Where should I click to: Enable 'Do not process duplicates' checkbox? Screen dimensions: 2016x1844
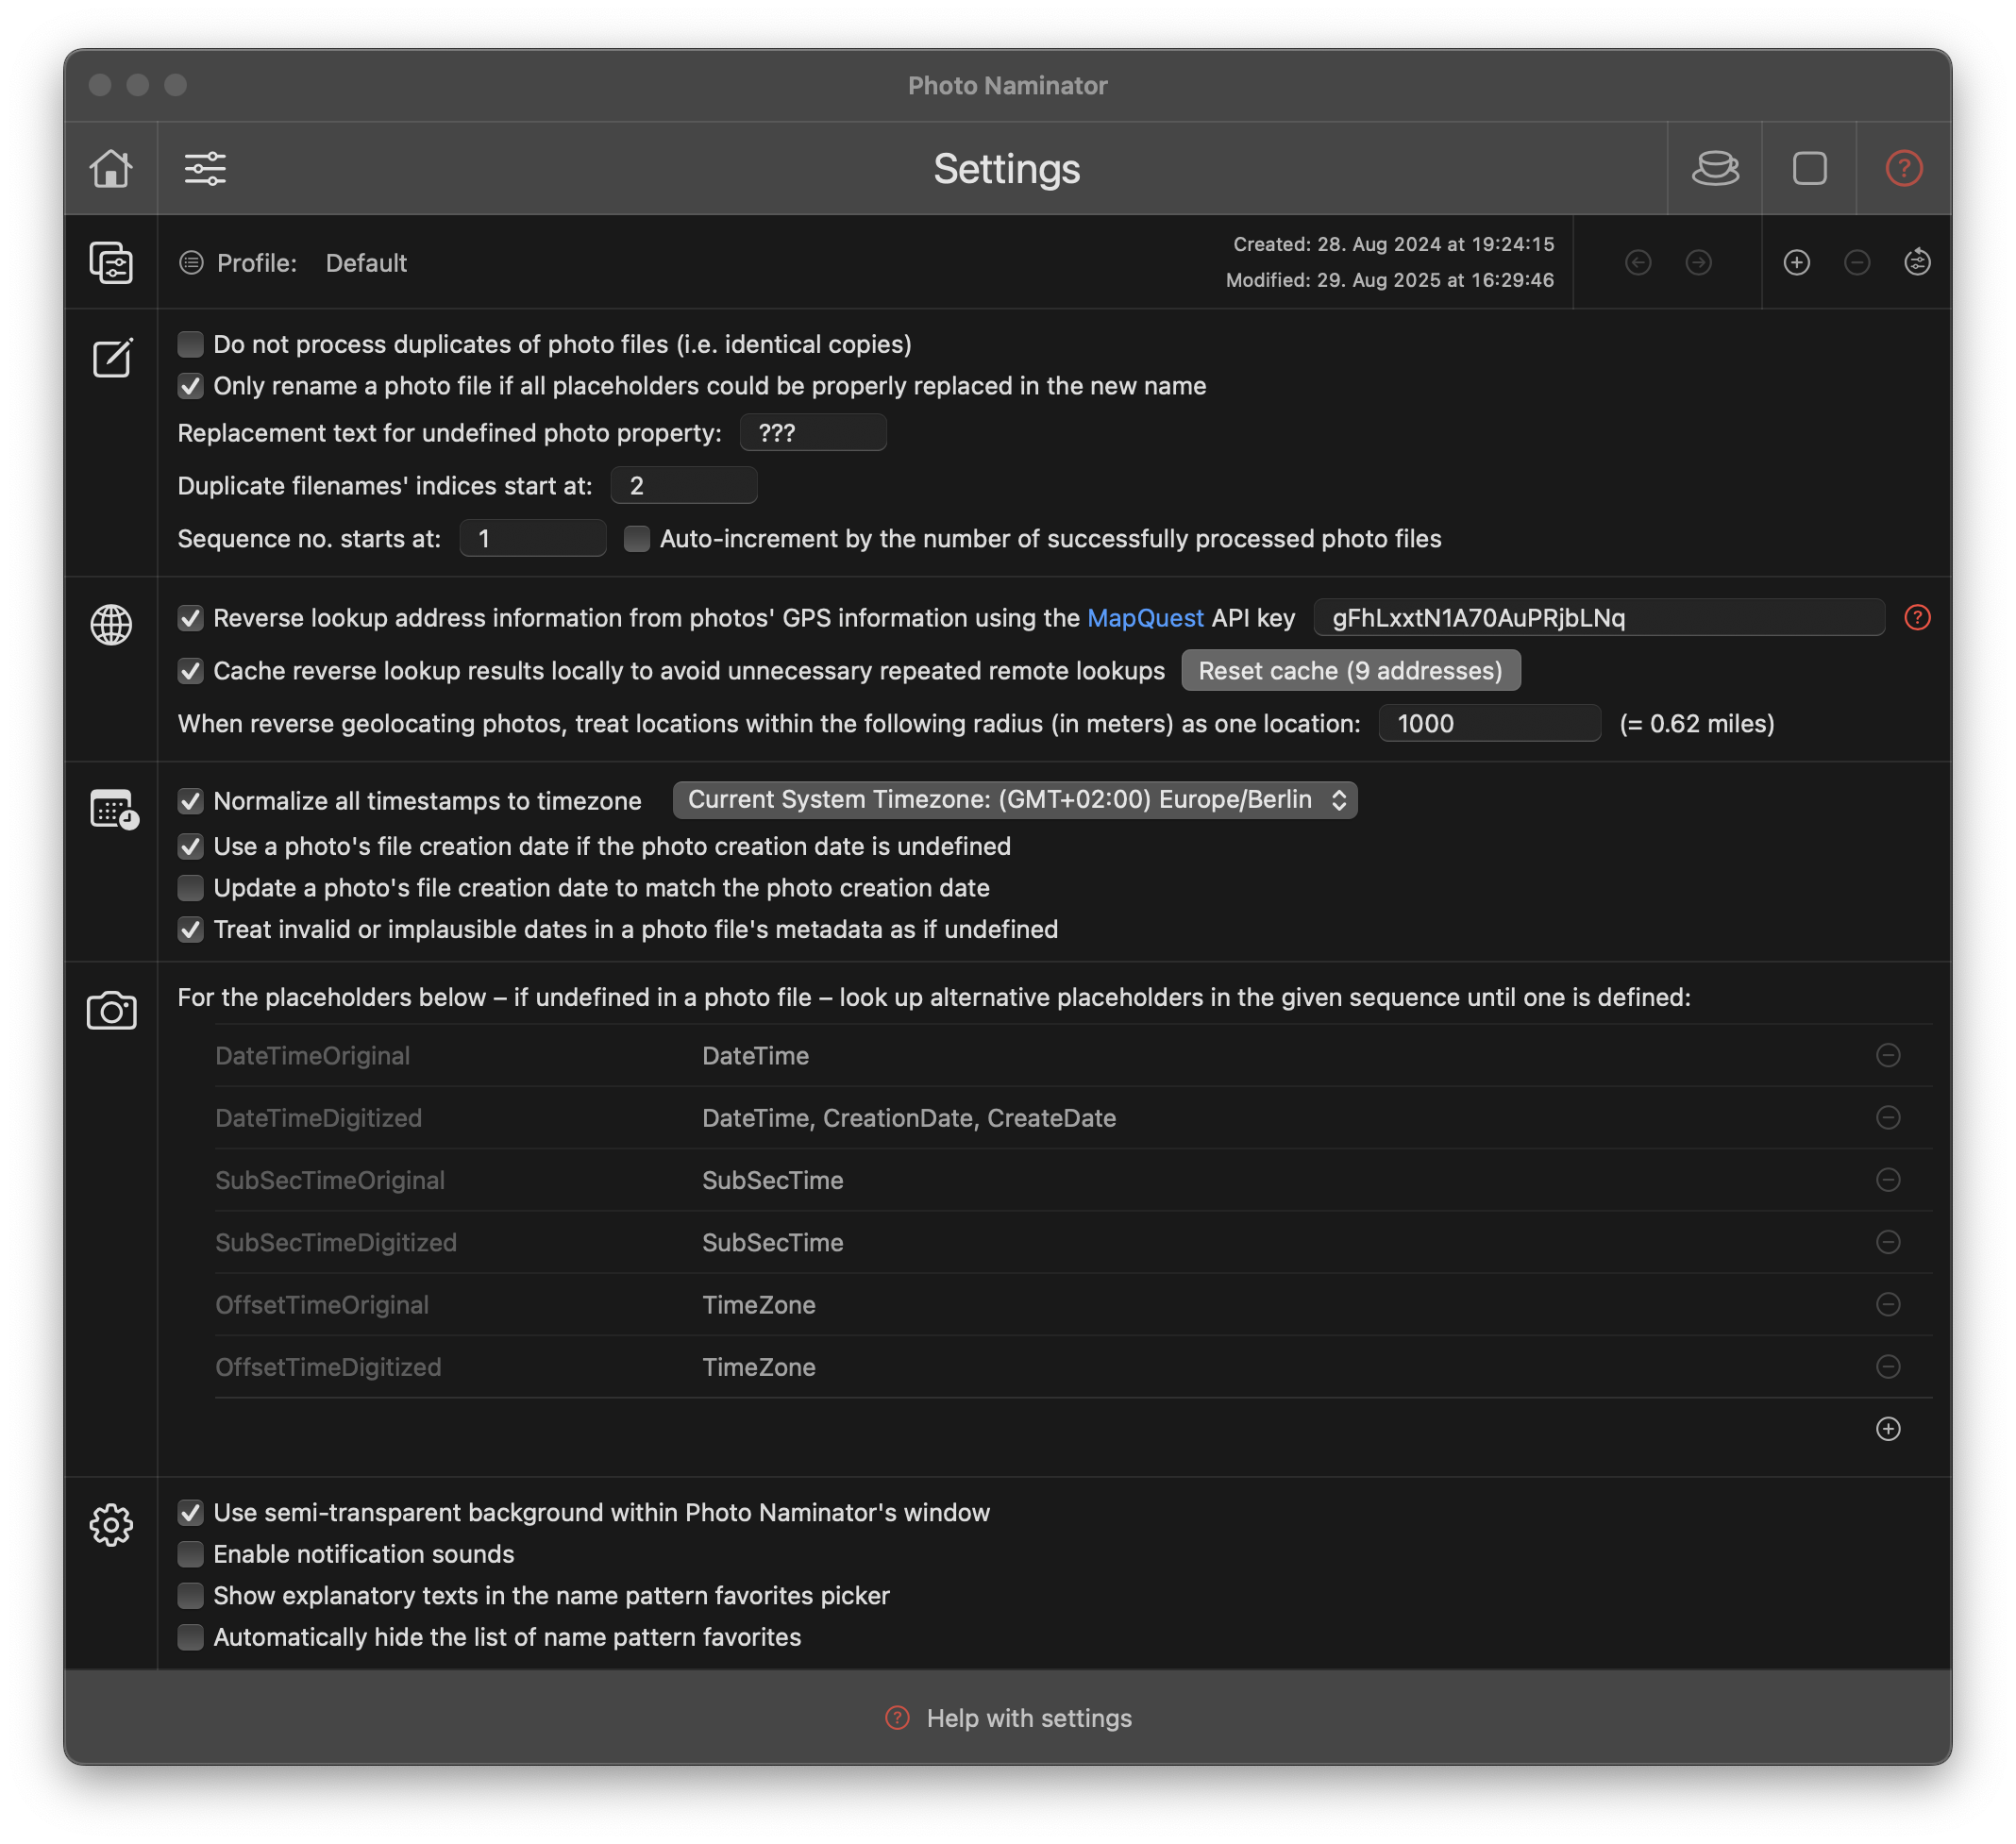[x=190, y=344]
